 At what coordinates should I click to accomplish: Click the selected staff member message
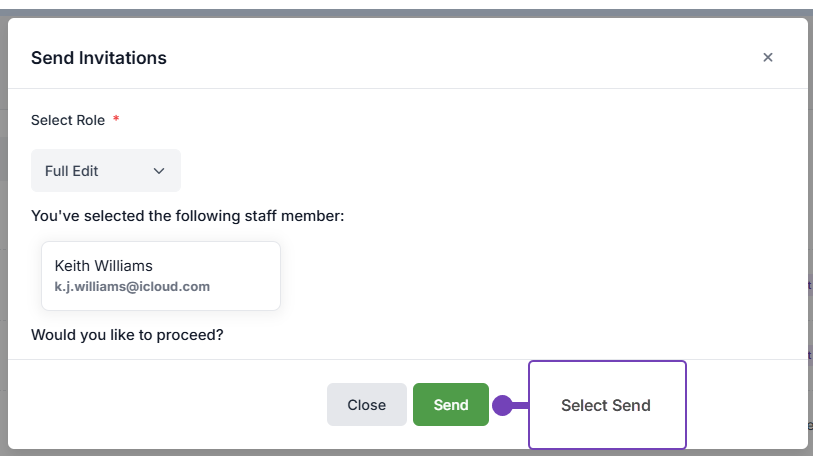(187, 215)
